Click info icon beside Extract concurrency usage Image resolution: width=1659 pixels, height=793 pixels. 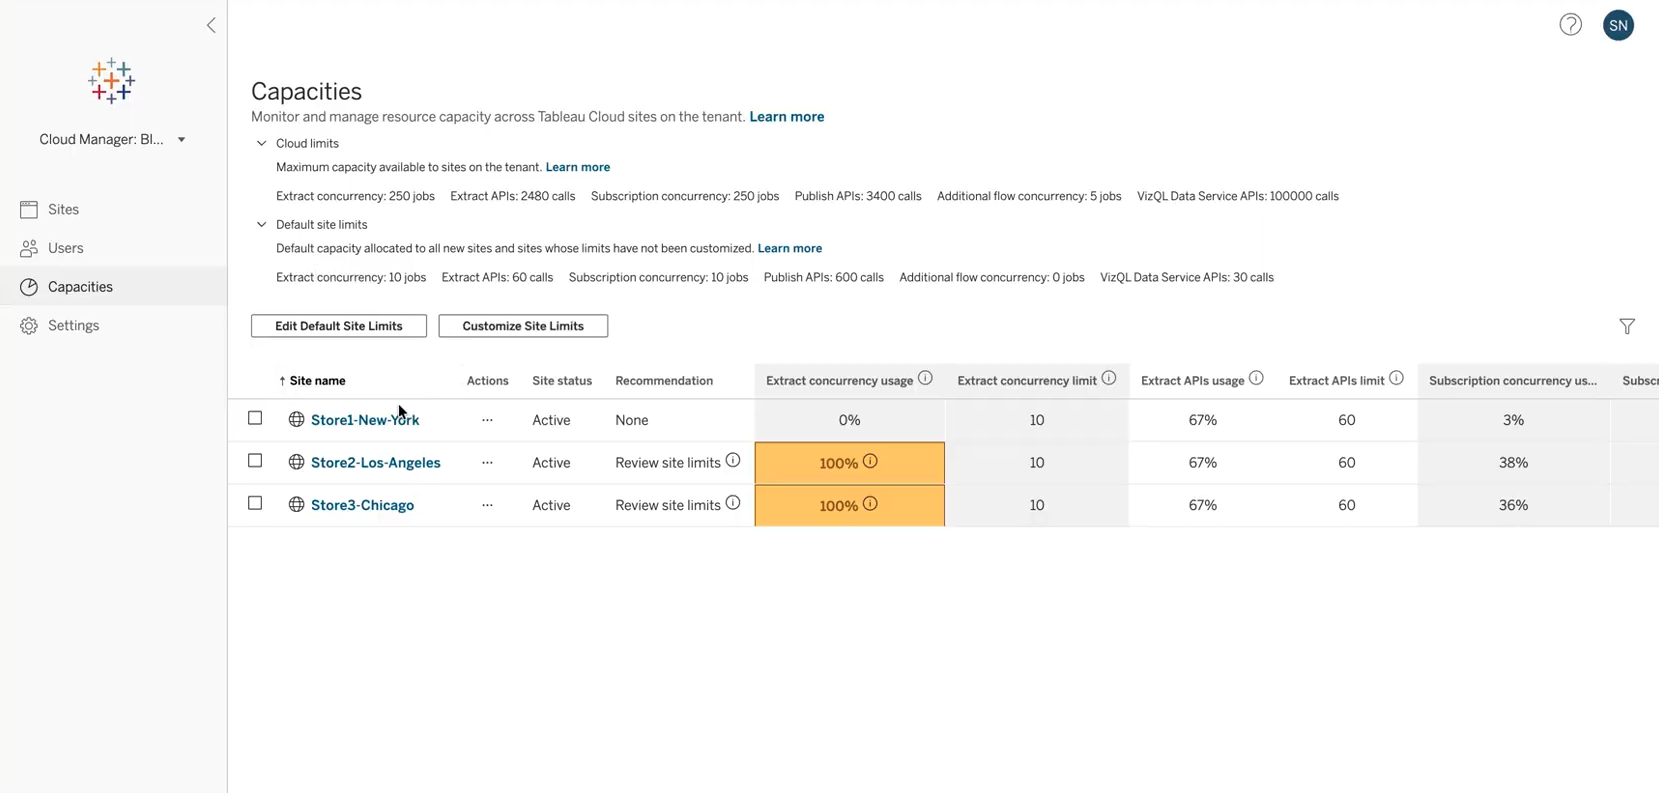coord(925,378)
